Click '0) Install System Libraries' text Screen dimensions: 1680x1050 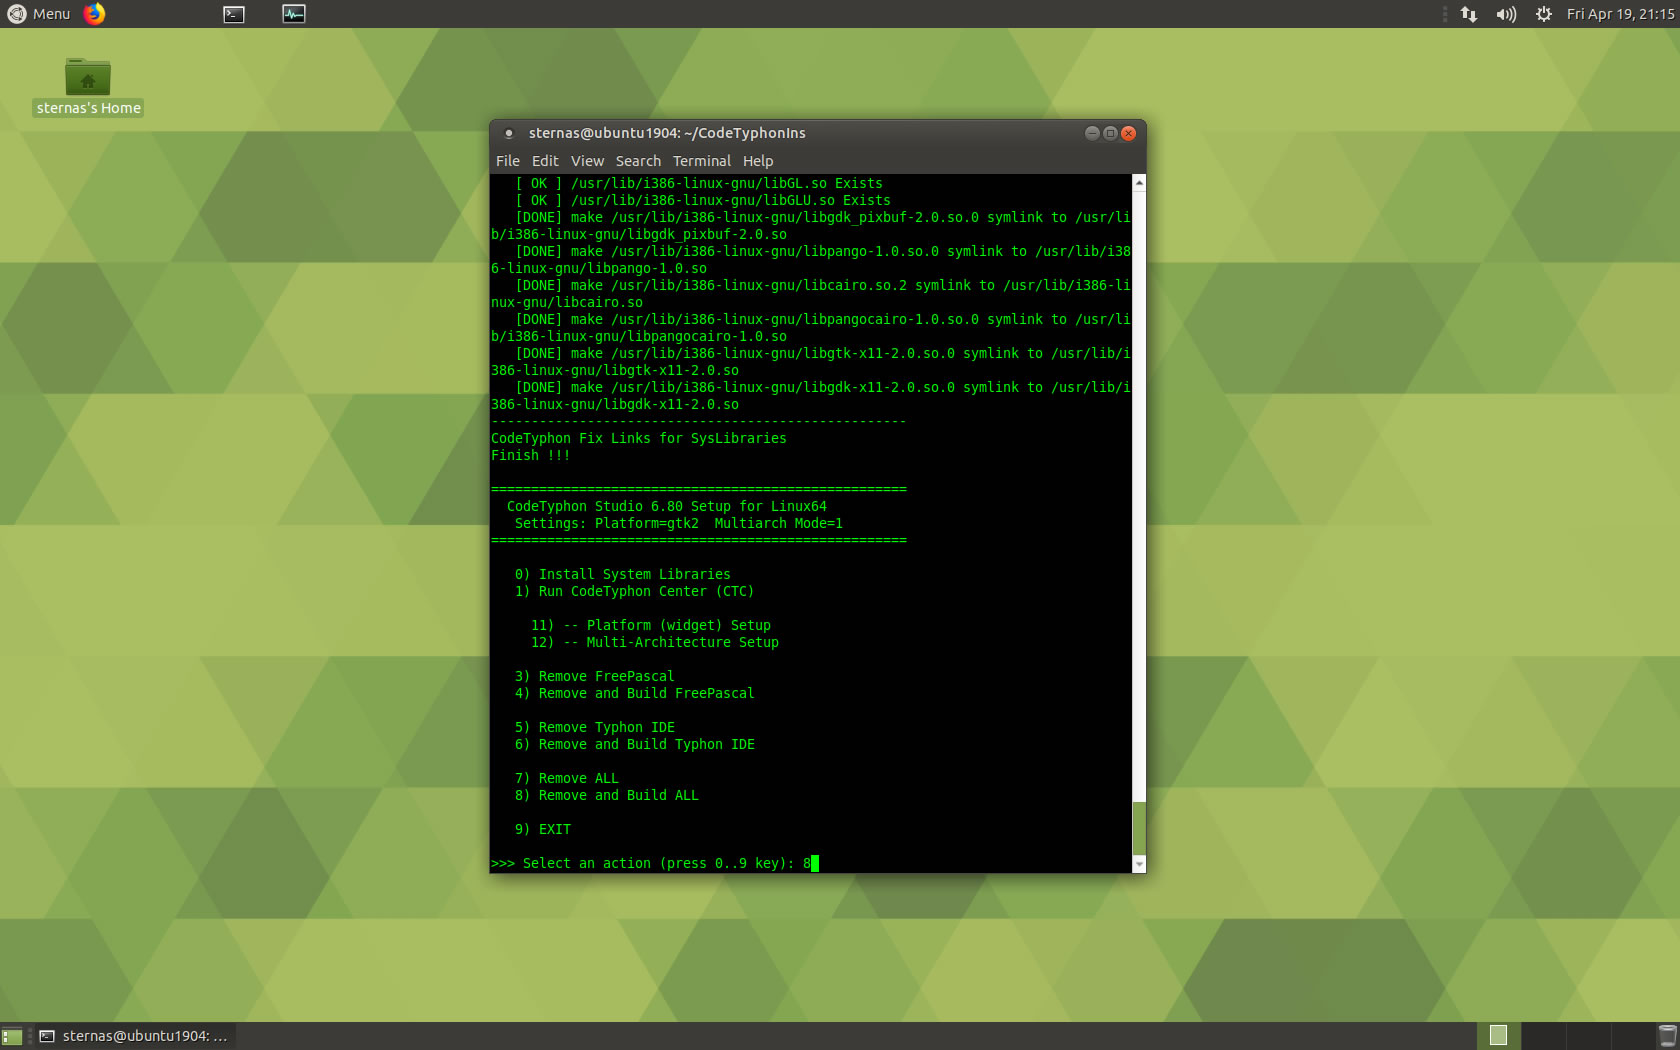coord(623,575)
